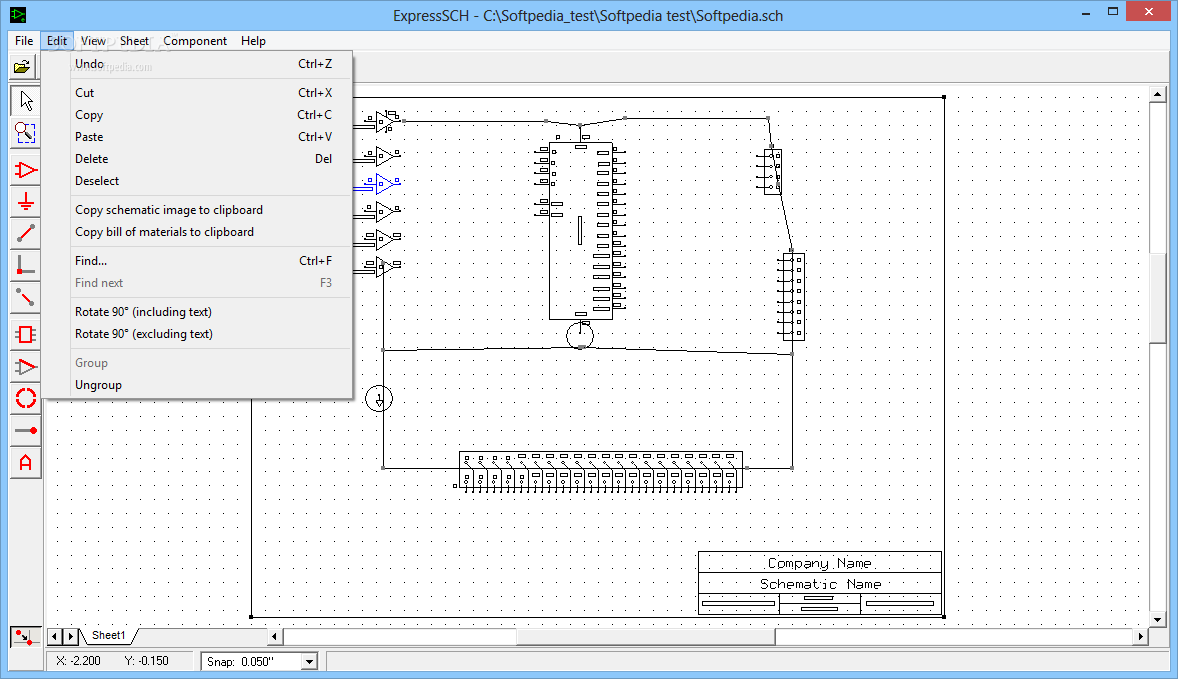Click the open file folder icon
The image size is (1178, 679).
[23, 67]
